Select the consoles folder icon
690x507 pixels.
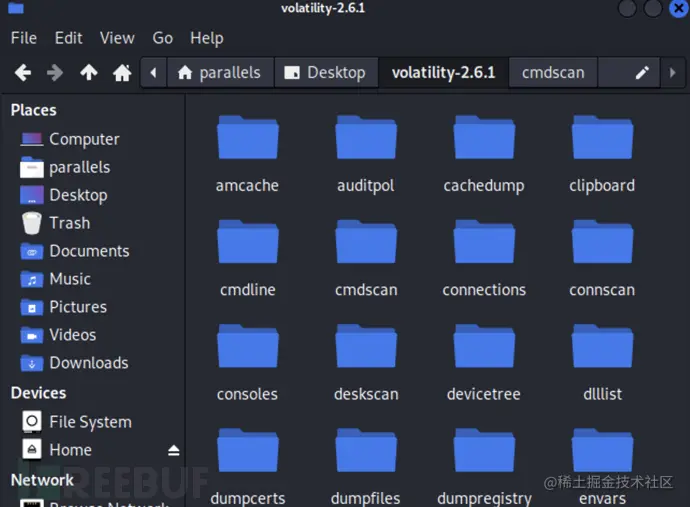[x=247, y=346]
